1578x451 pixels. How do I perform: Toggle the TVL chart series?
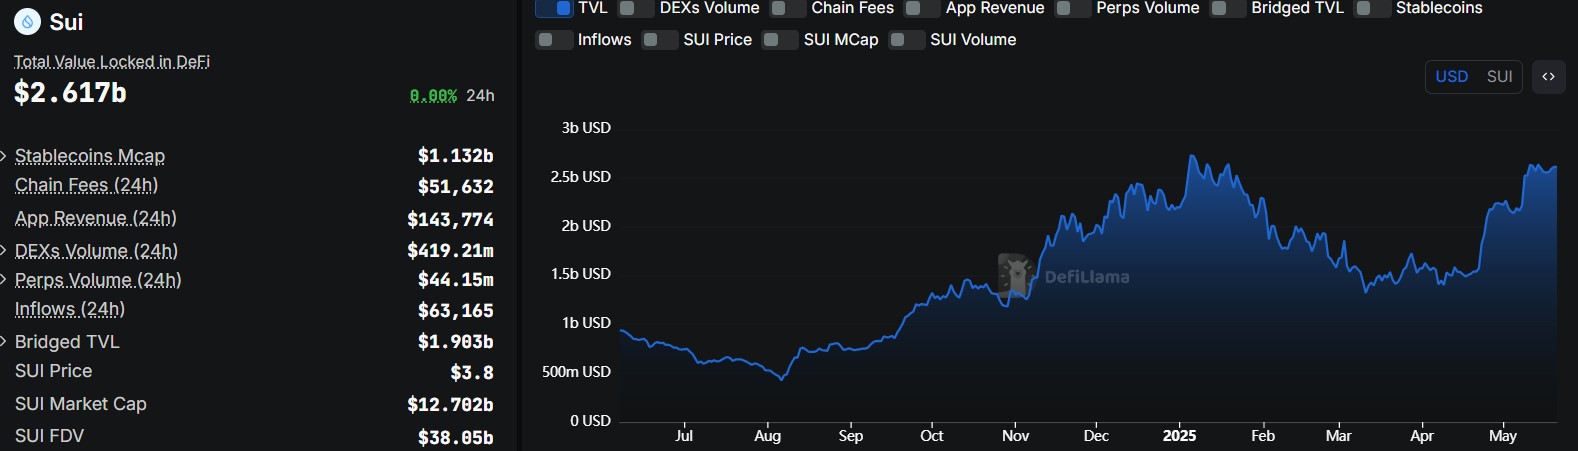click(554, 8)
